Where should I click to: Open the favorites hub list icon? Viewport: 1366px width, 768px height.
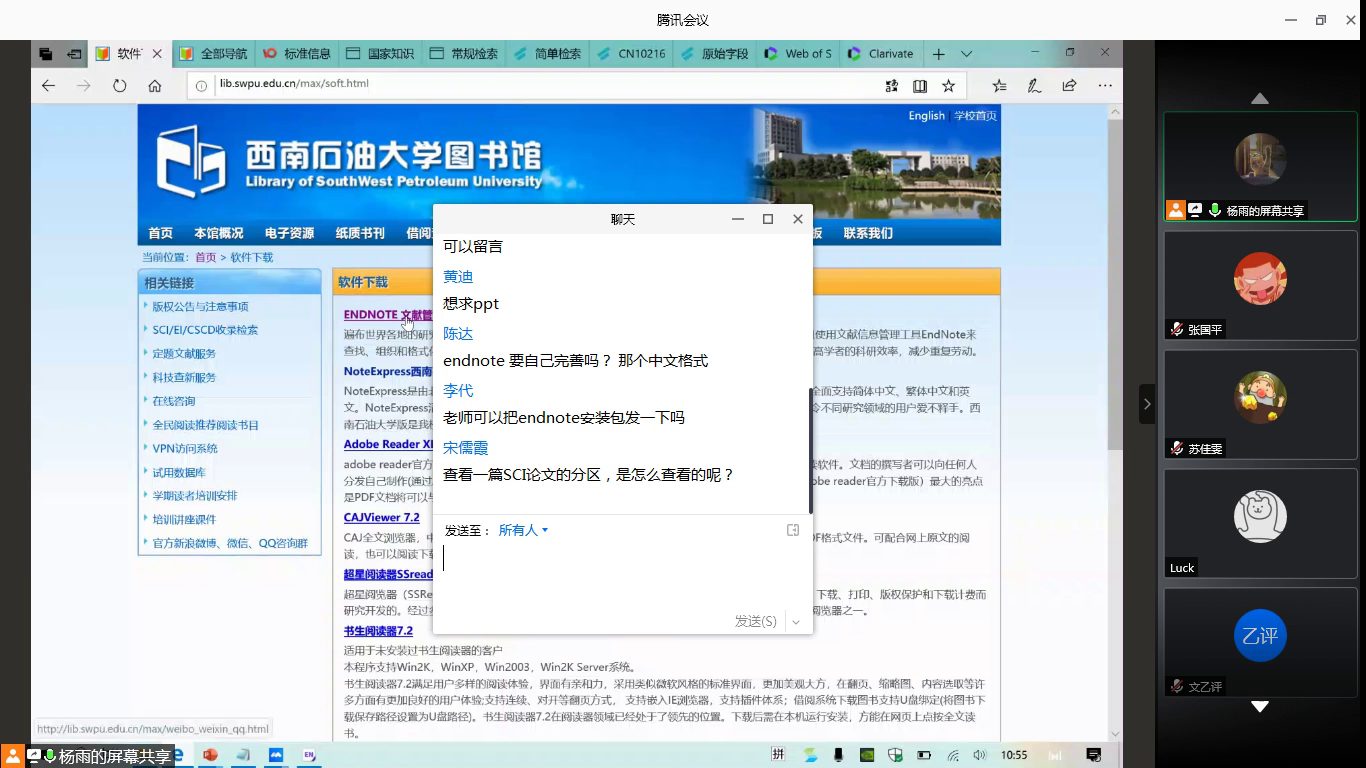[999, 86]
